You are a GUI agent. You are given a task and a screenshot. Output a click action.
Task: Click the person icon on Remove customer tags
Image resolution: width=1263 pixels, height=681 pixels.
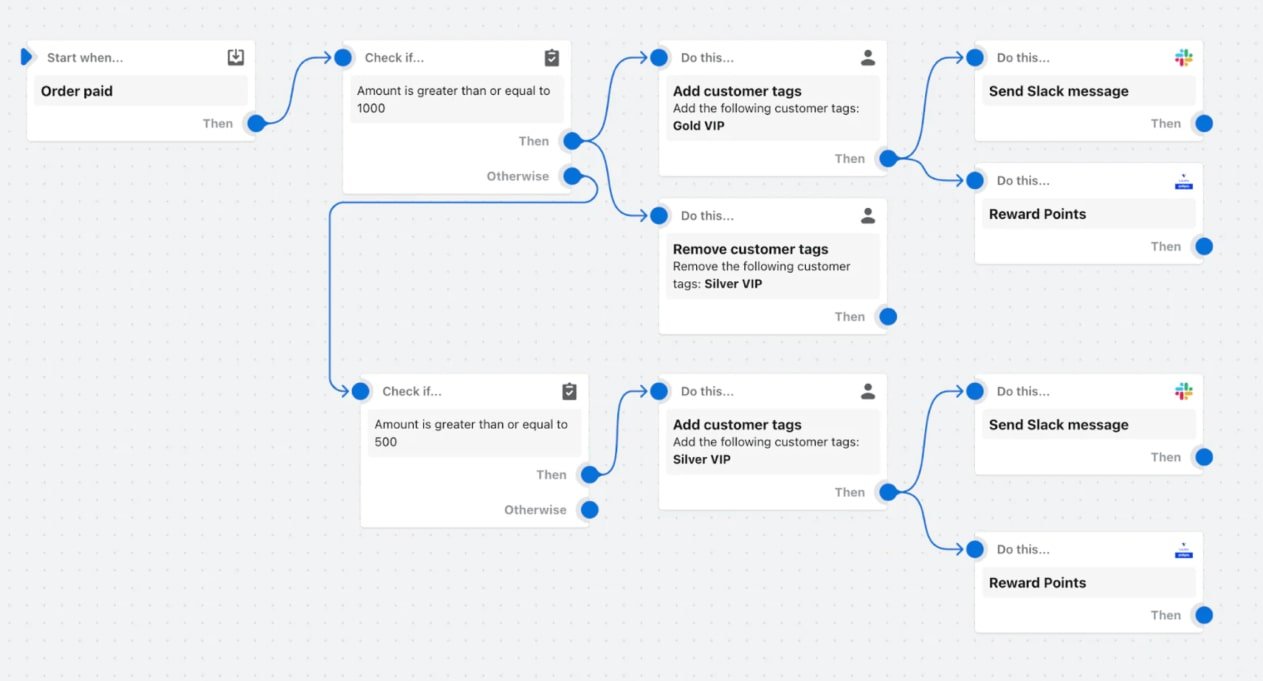coord(868,215)
